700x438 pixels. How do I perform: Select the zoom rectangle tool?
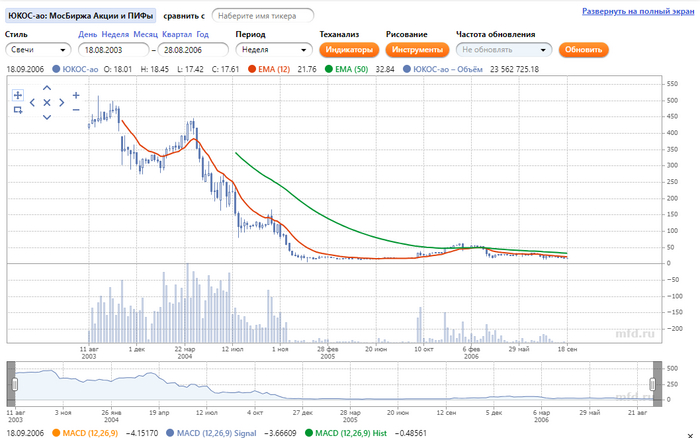coord(18,110)
